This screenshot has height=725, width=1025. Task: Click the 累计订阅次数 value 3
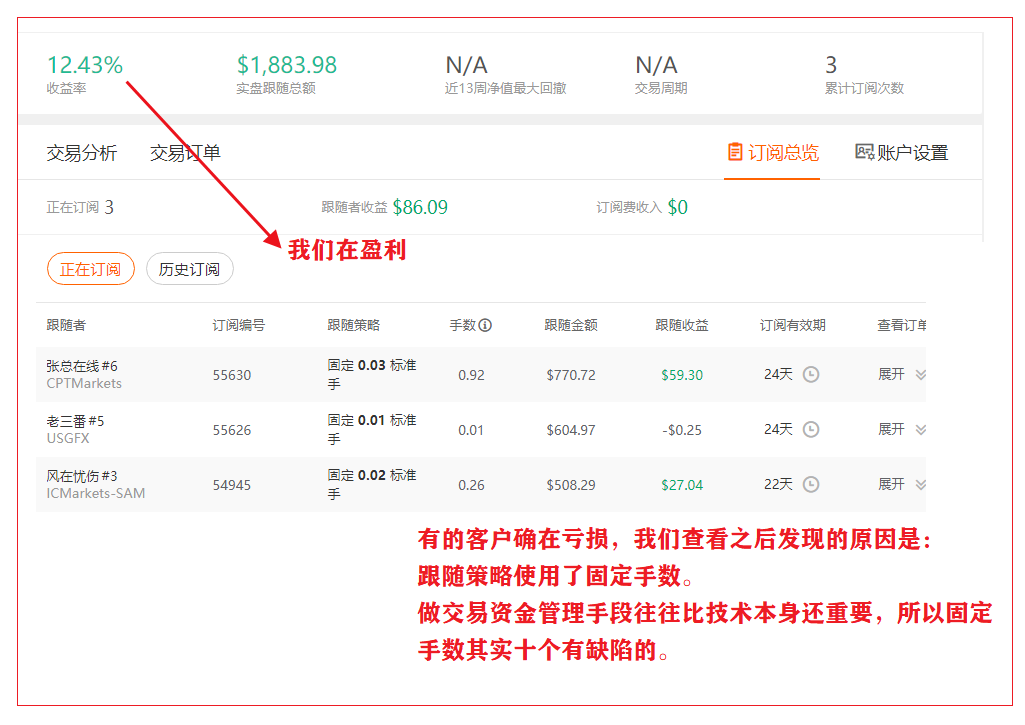click(831, 65)
